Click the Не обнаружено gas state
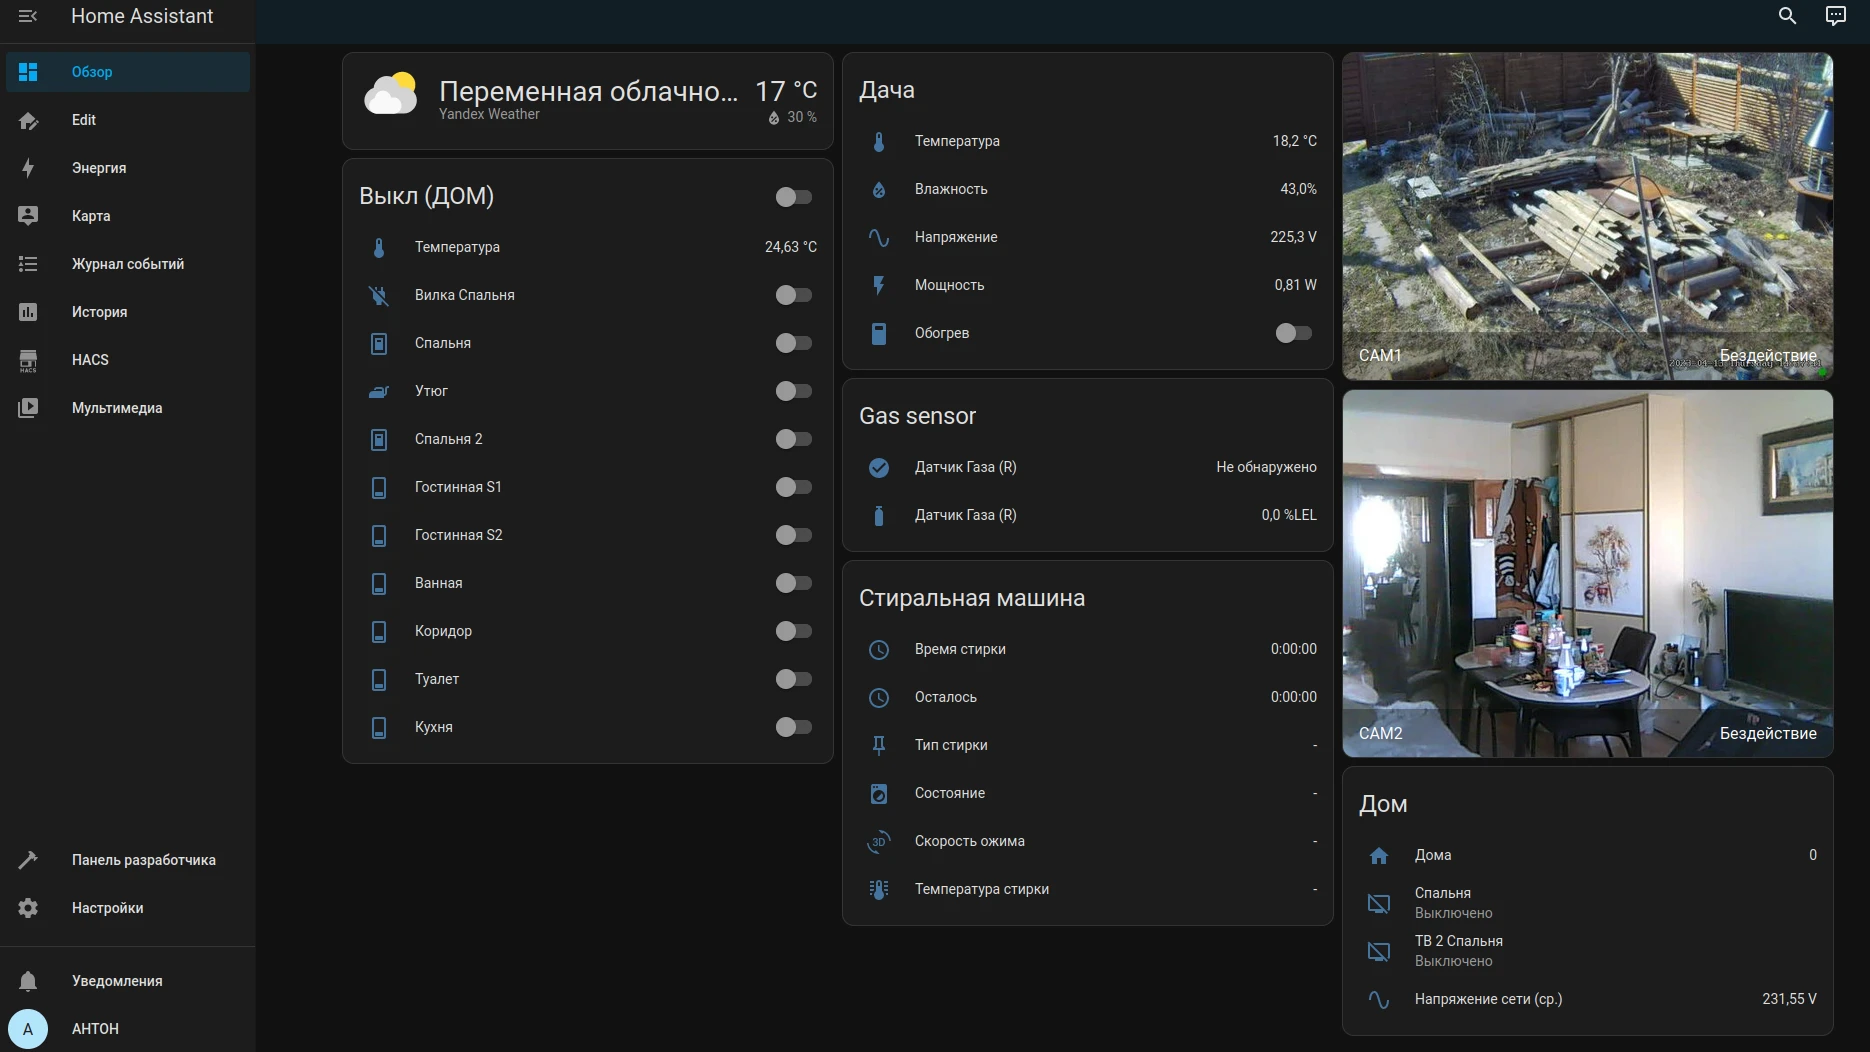 click(x=1266, y=467)
